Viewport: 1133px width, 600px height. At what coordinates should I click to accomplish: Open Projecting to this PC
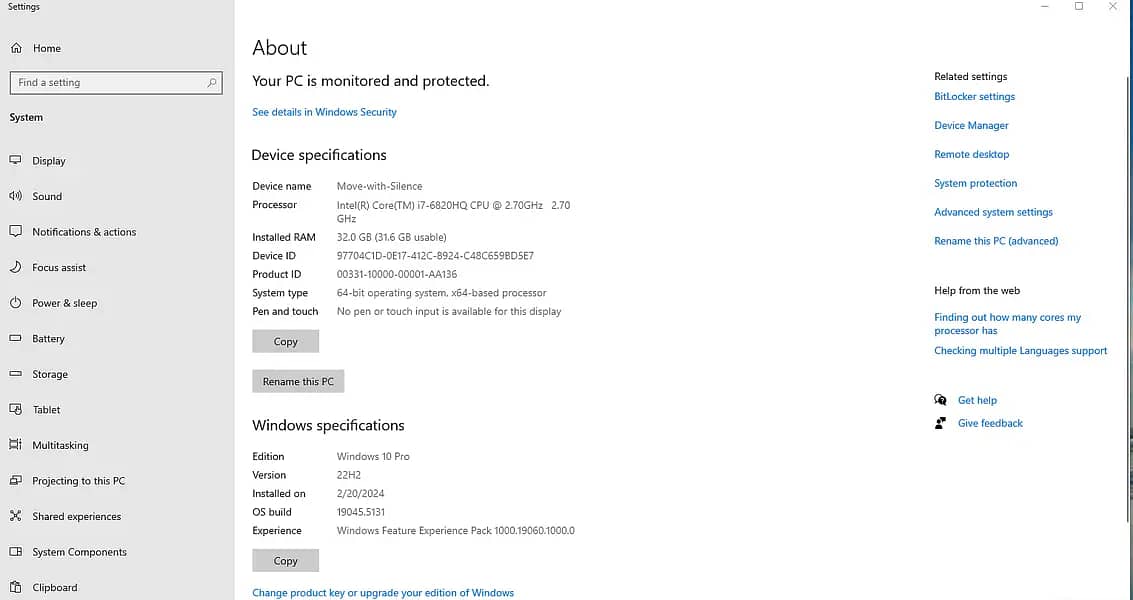[x=78, y=481]
